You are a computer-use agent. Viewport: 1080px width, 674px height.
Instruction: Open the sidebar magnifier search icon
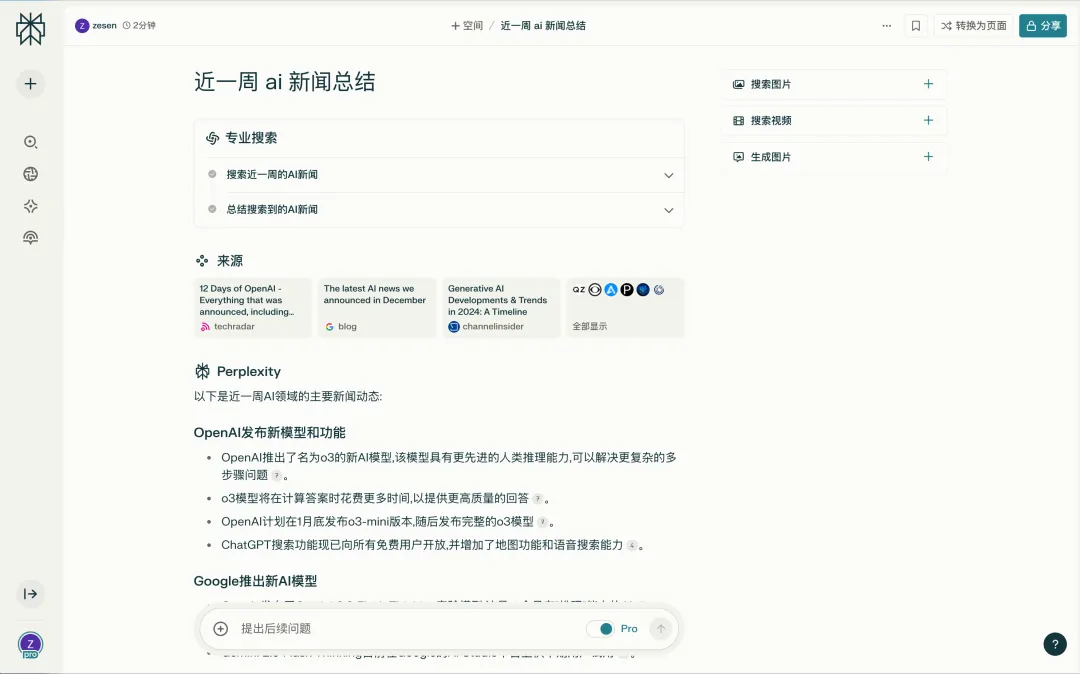point(30,142)
